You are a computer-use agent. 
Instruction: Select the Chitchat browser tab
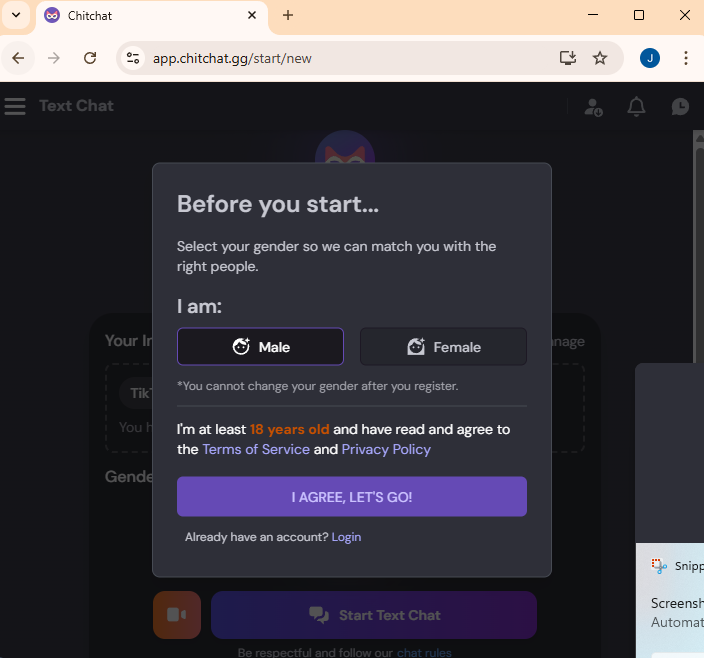[x=152, y=16]
